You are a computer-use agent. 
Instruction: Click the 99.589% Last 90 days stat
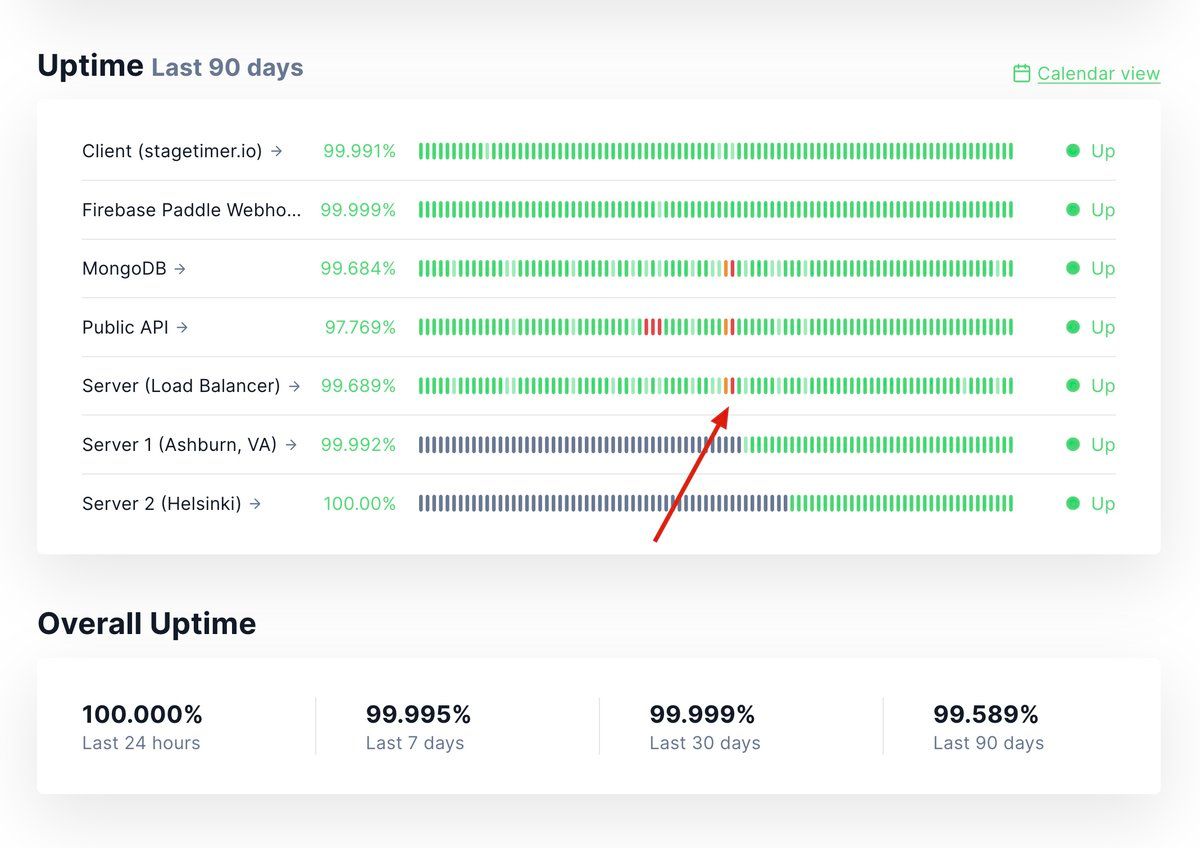click(986, 715)
